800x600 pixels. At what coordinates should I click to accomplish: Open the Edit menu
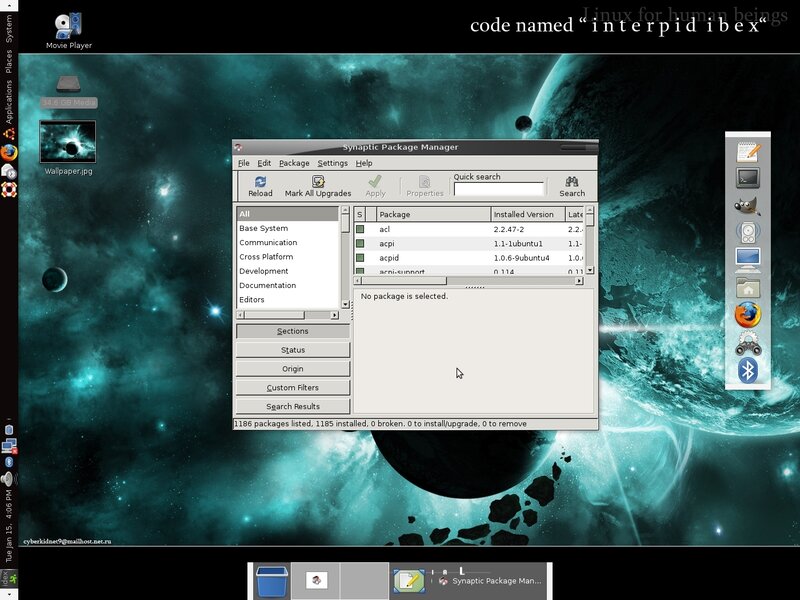pos(264,163)
